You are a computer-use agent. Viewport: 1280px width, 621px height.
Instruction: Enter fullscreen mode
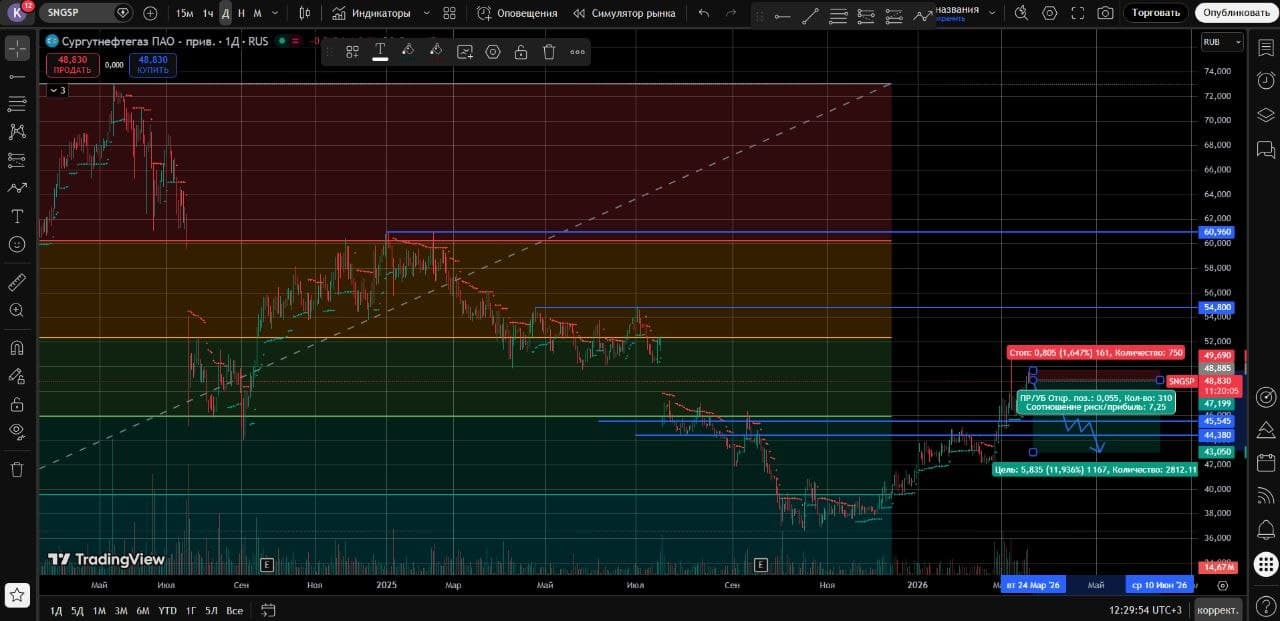tap(1077, 13)
